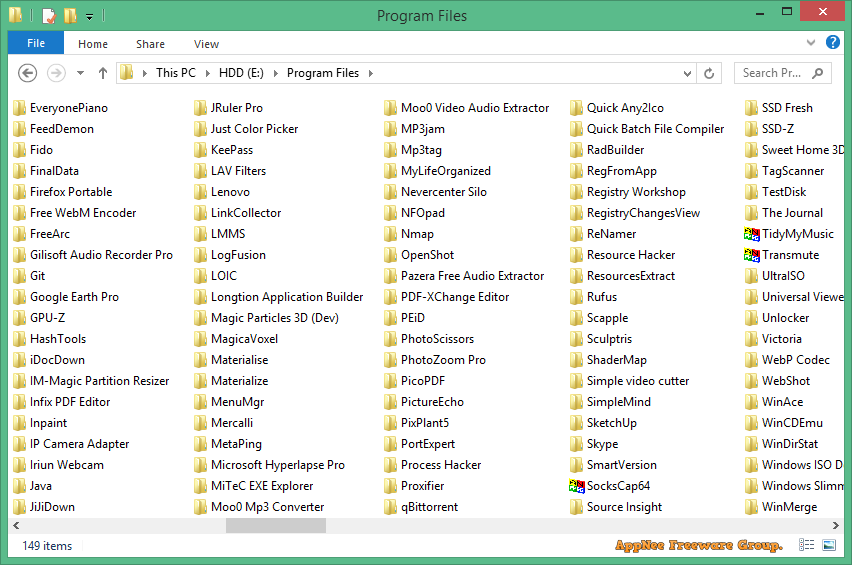The image size is (852, 565).
Task: Navigate to This PC breadcrumb
Action: pyautogui.click(x=176, y=73)
